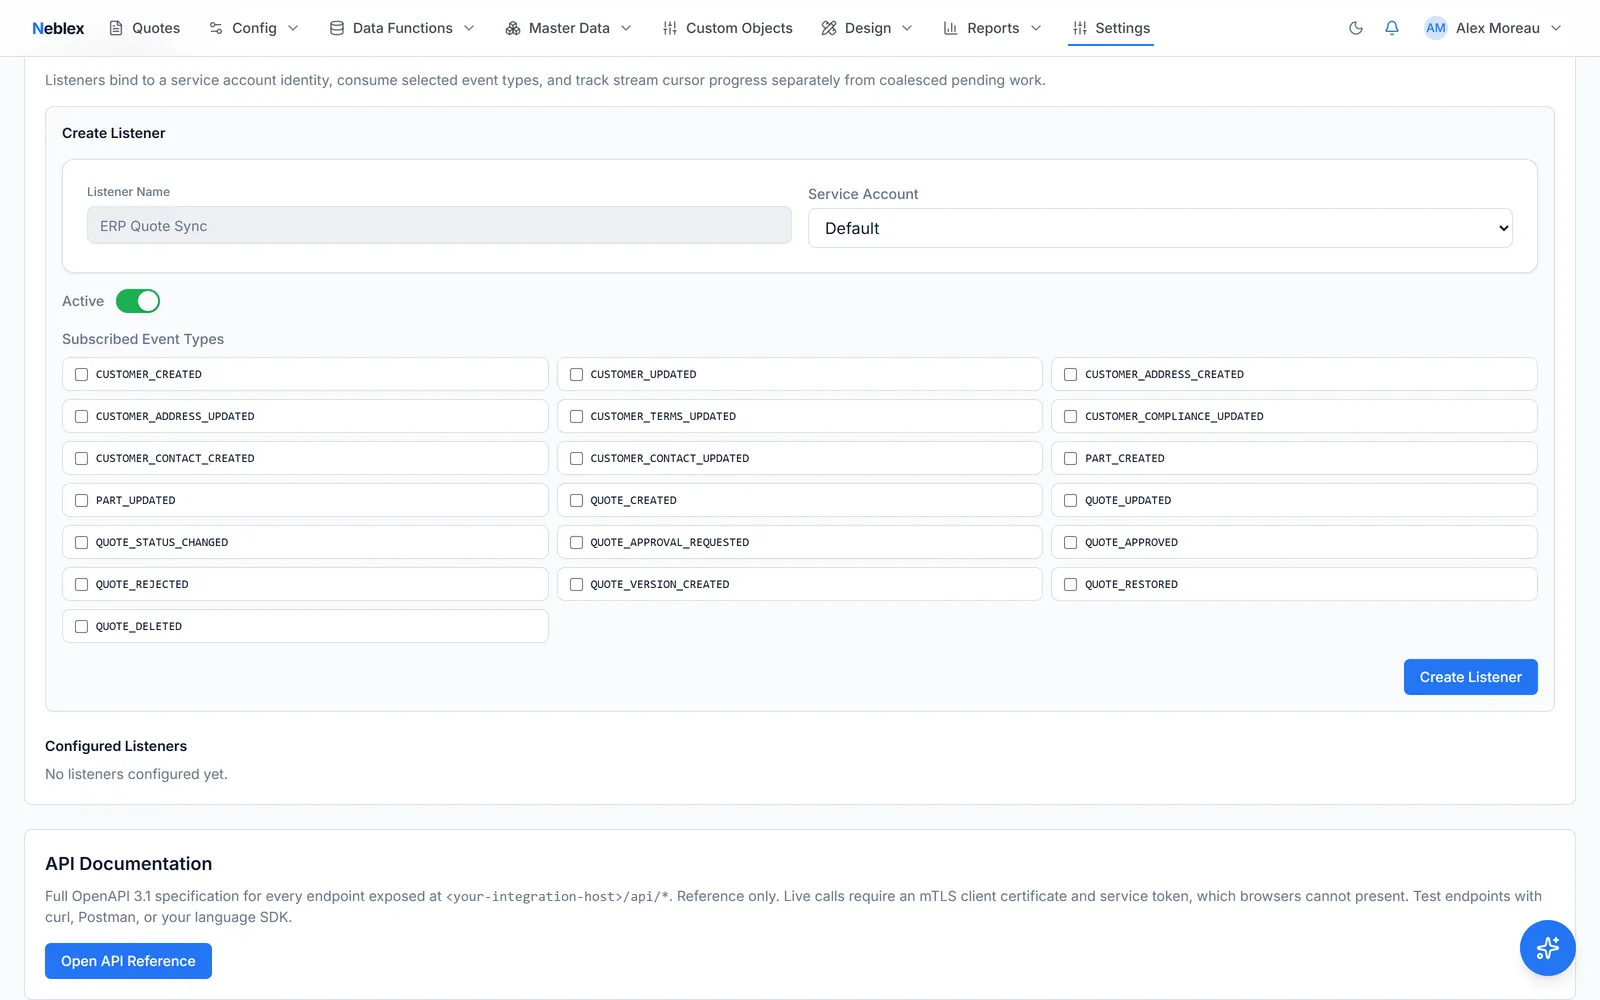Open the Config menu

[x=254, y=28]
